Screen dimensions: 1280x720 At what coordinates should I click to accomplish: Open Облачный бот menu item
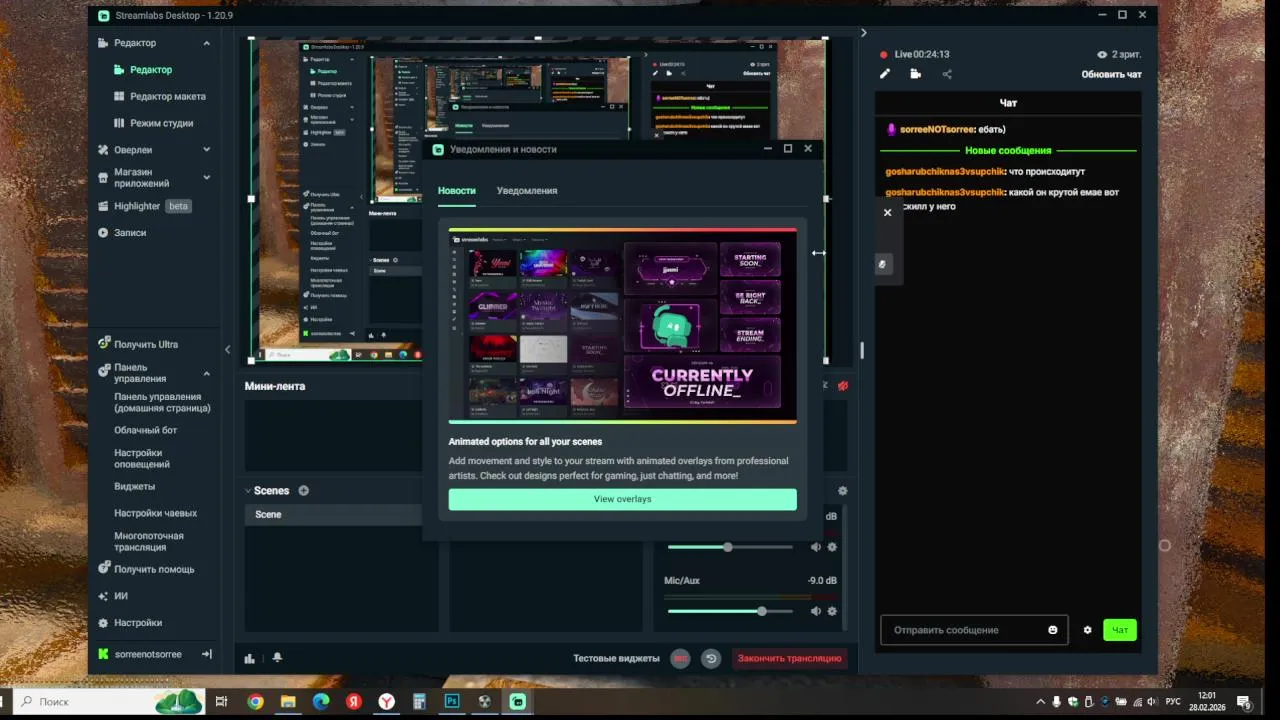pyautogui.click(x=146, y=430)
